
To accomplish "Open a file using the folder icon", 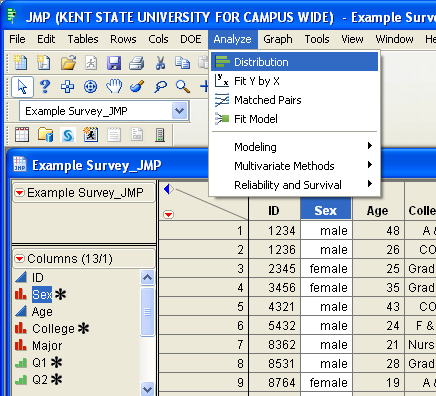I will pyautogui.click(x=68, y=62).
